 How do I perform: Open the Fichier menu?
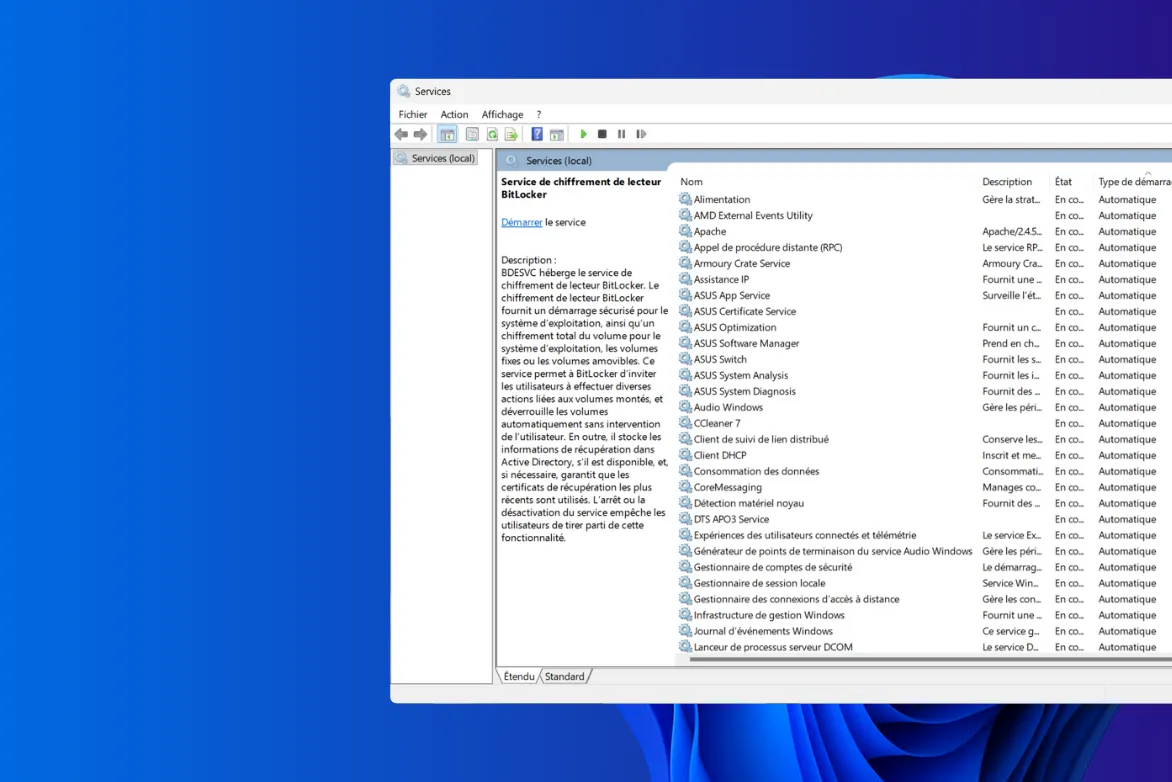point(412,114)
